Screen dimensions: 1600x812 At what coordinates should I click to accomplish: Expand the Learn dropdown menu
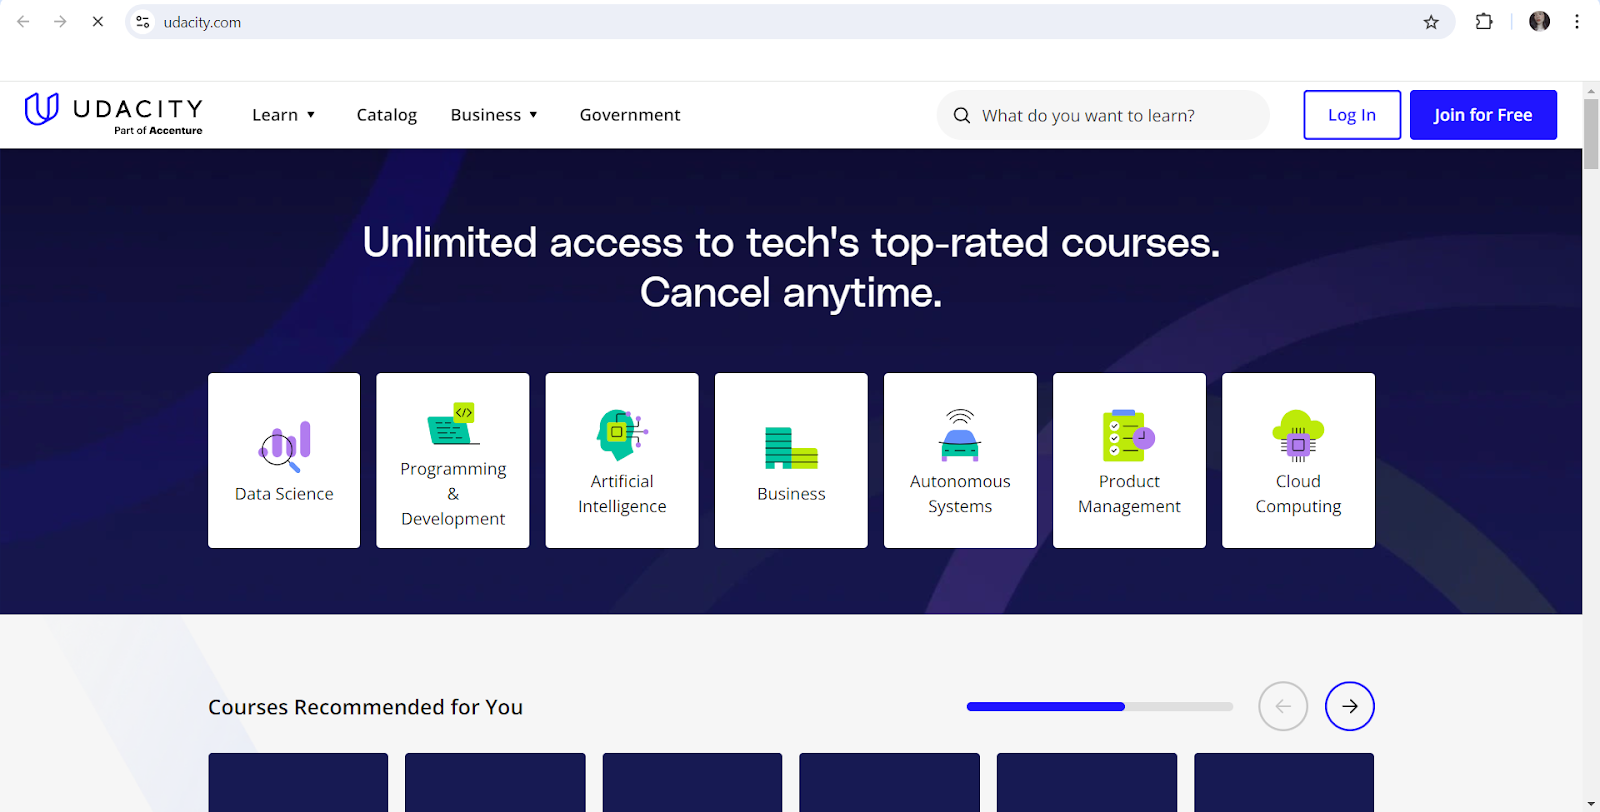[x=284, y=115]
